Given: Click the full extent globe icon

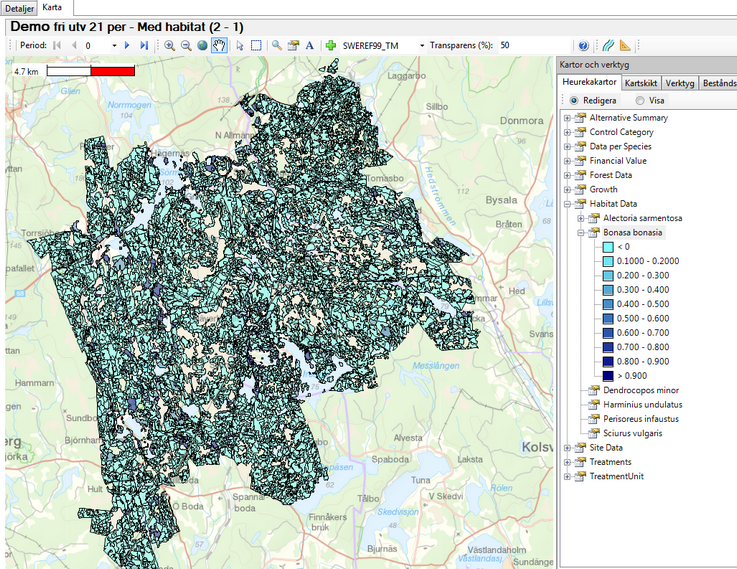Looking at the screenshot, I should [202, 46].
